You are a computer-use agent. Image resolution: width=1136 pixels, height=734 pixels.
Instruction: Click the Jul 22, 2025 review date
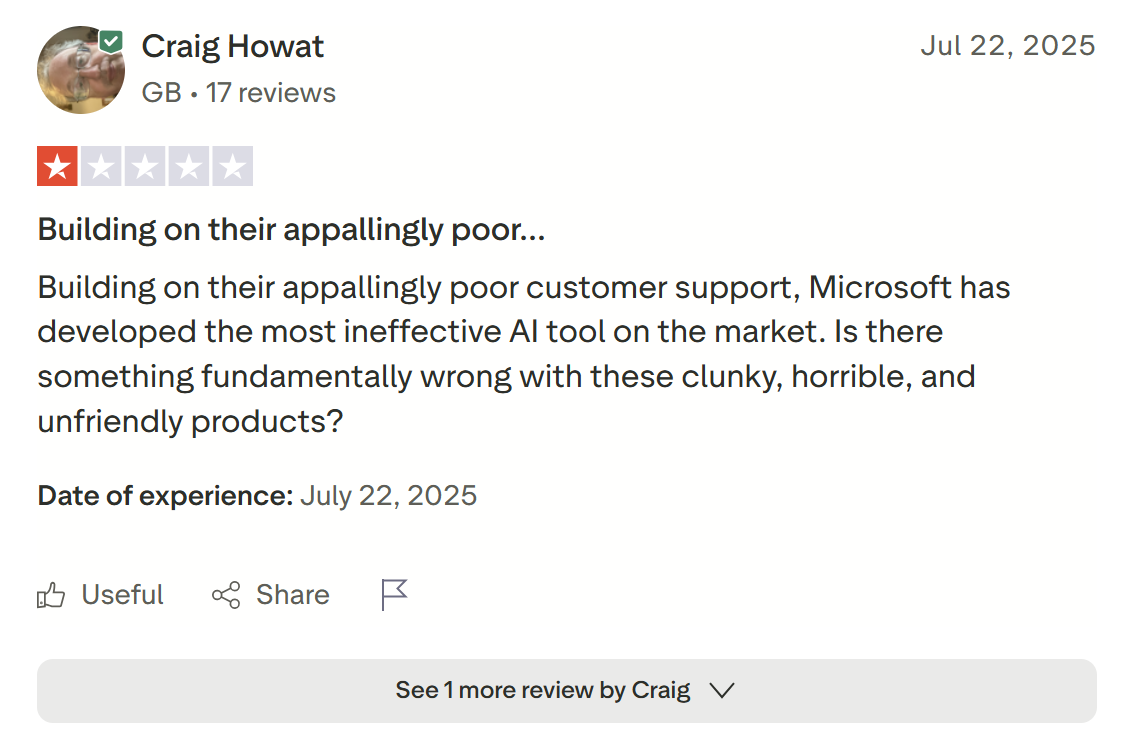point(1008,46)
